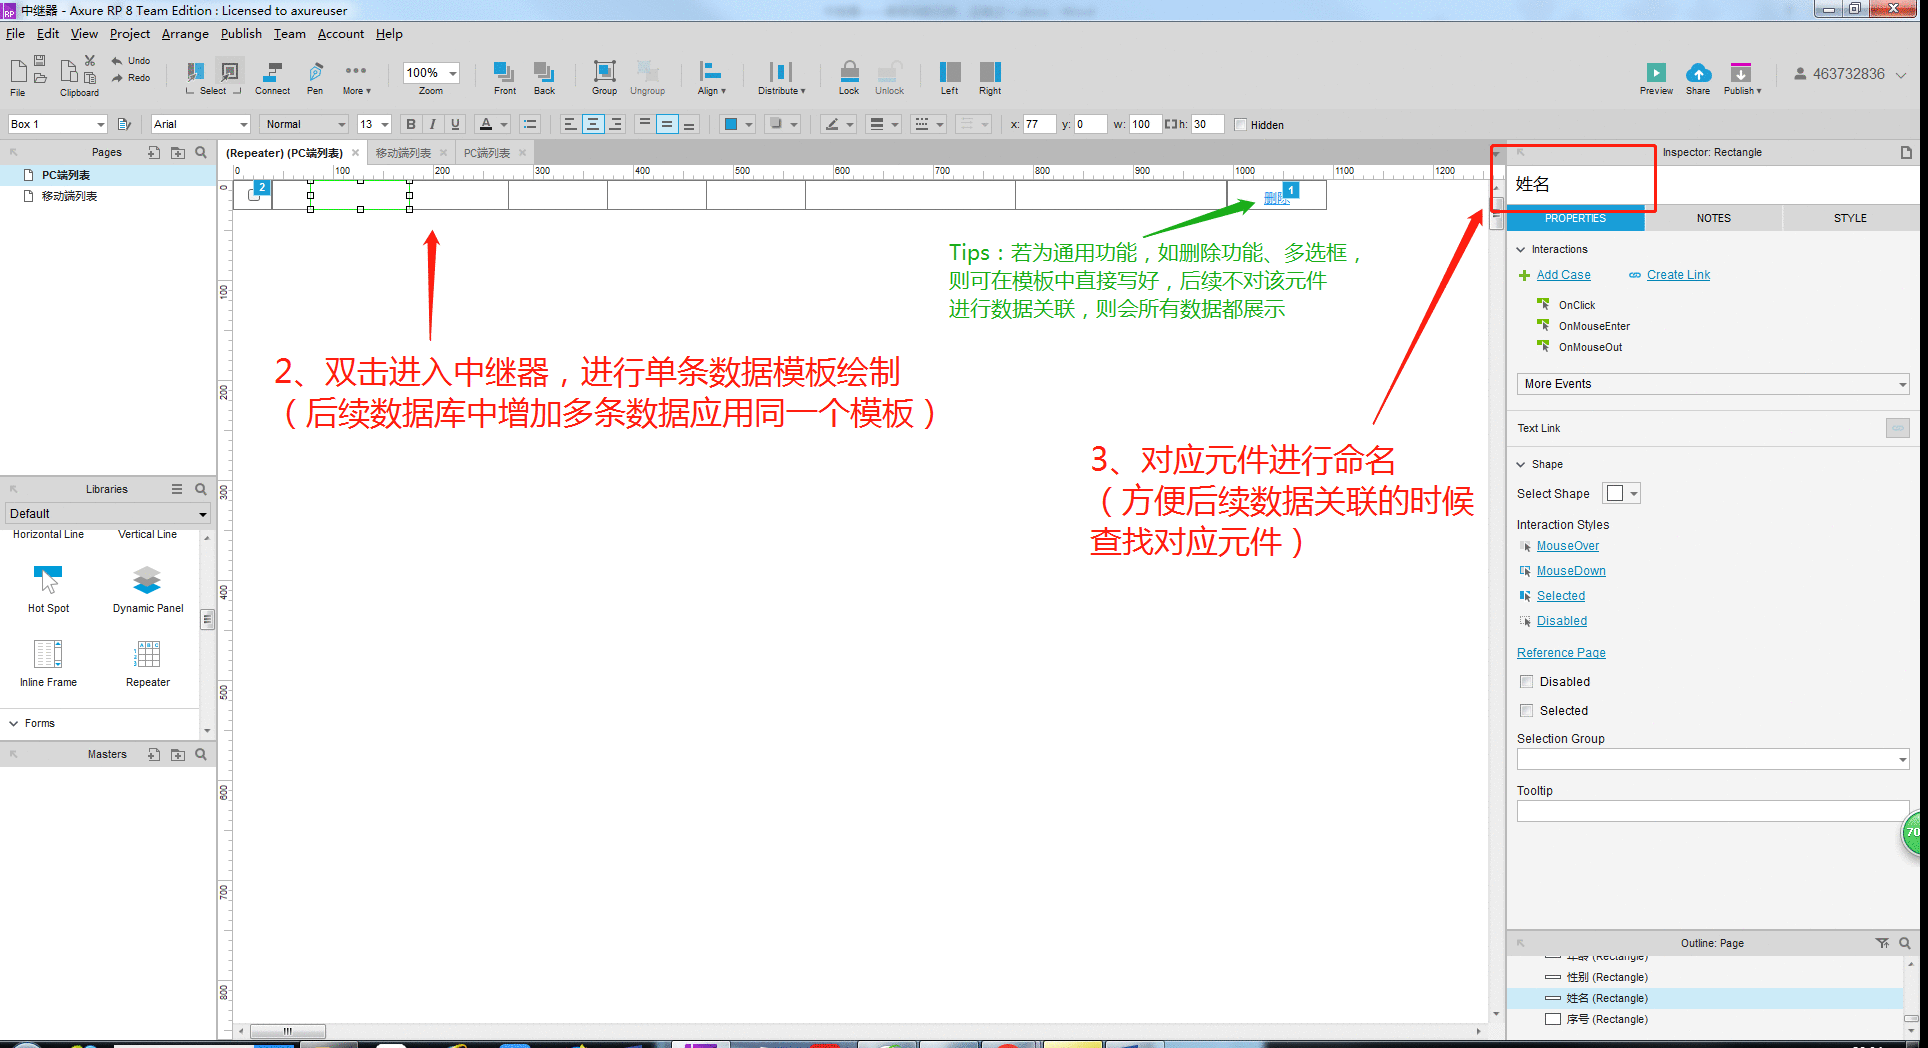This screenshot has height=1048, width=1928.
Task: Select the Hot Spot widget
Action: coord(48,589)
